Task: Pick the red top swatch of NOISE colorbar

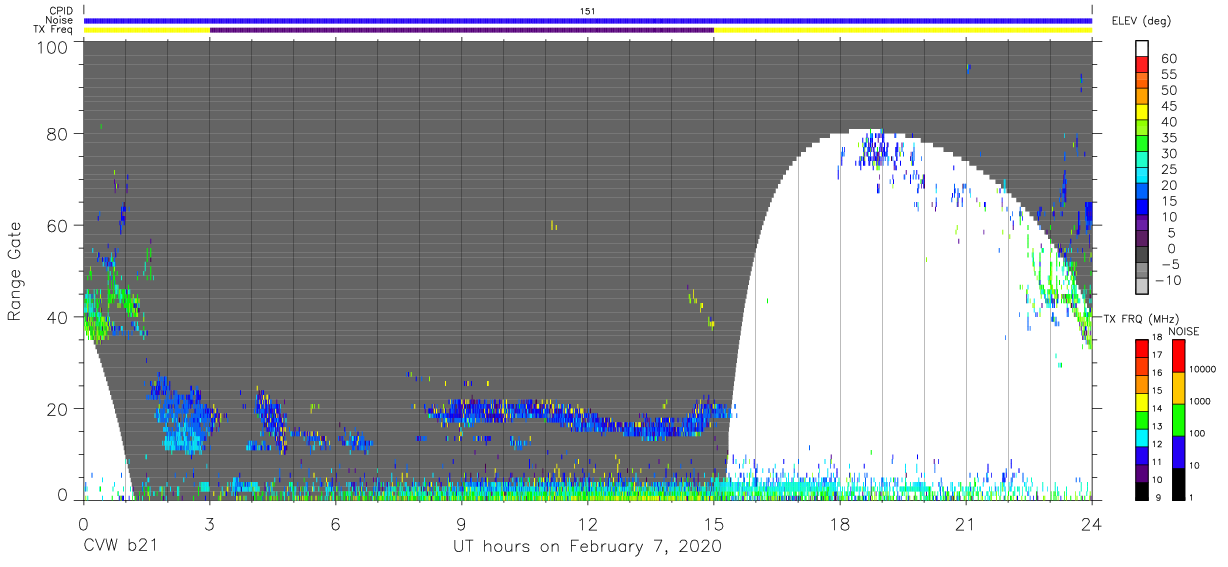Action: tap(1179, 356)
